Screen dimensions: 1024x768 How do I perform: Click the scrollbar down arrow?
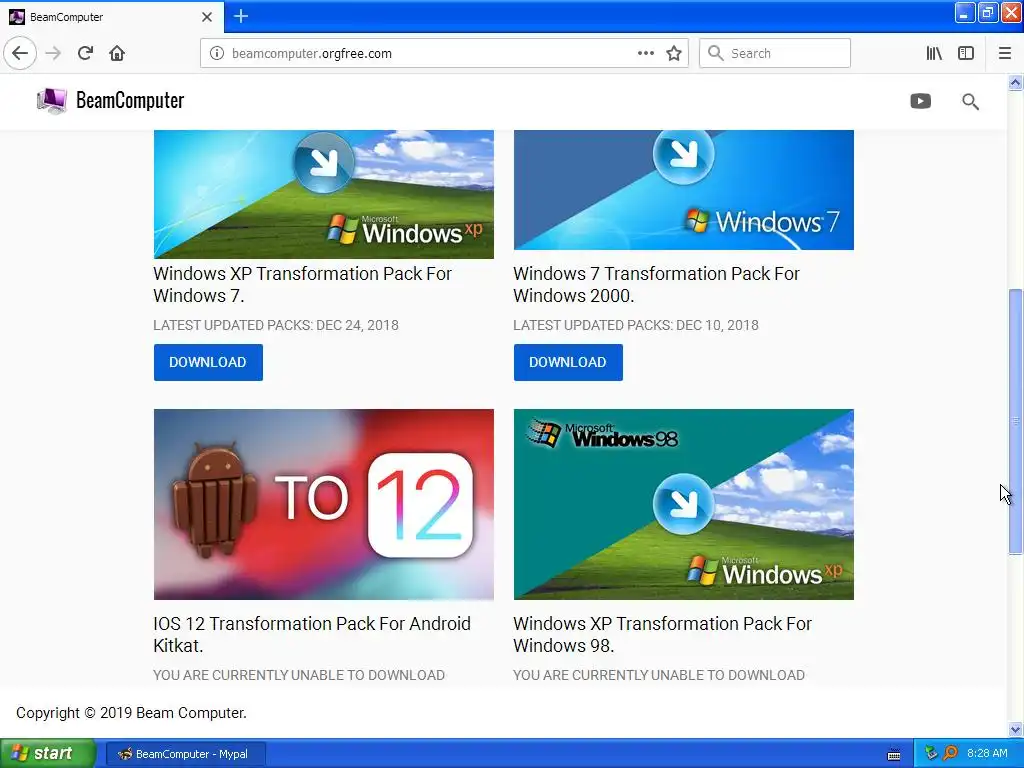tap(1015, 729)
